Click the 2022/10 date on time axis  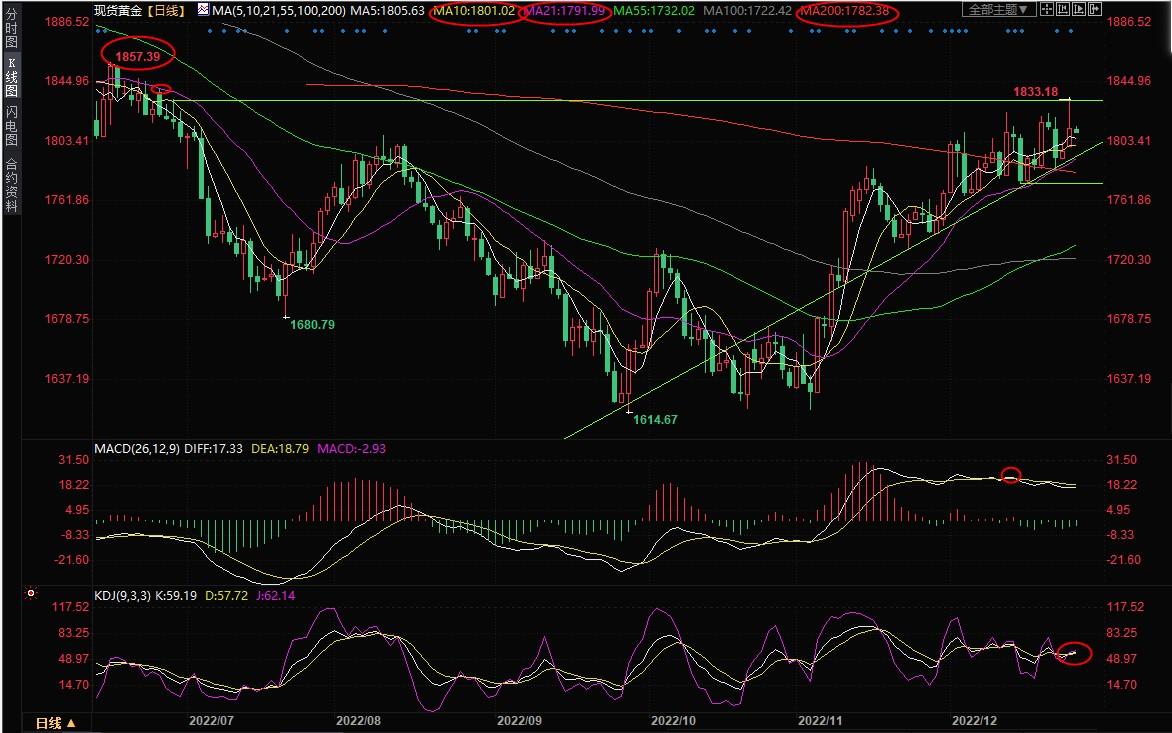(x=672, y=720)
